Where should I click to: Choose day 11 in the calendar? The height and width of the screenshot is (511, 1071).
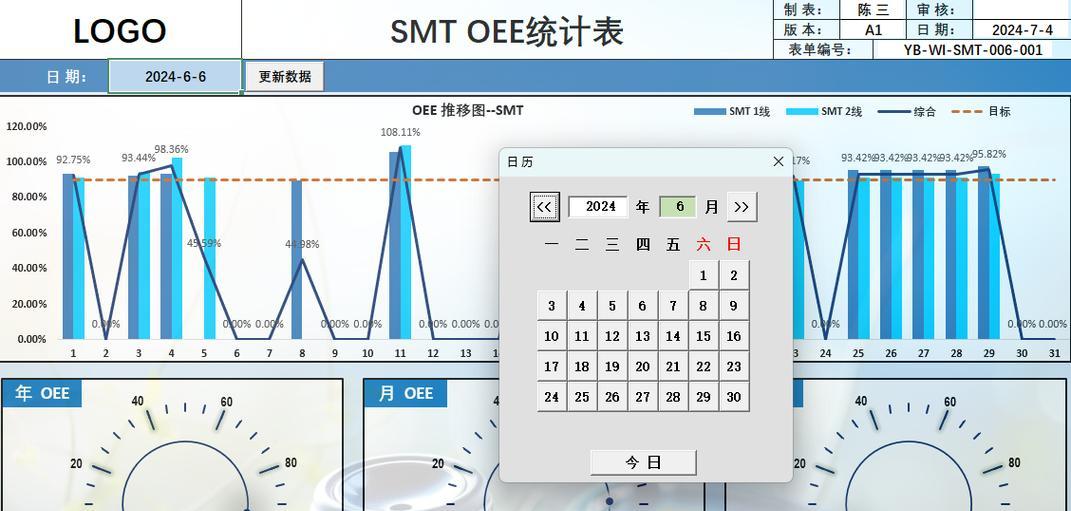[x=582, y=336]
